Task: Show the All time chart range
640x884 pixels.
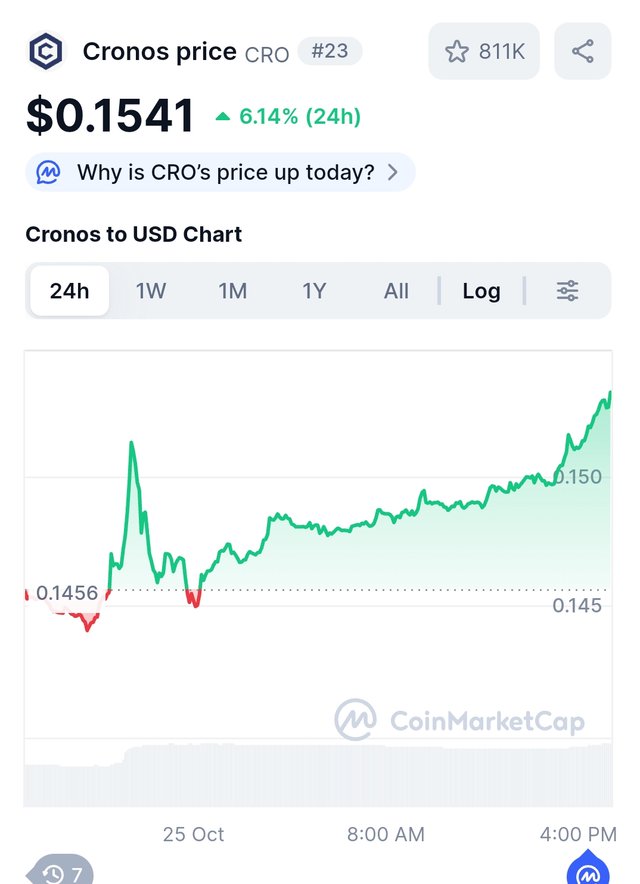Action: coord(396,291)
